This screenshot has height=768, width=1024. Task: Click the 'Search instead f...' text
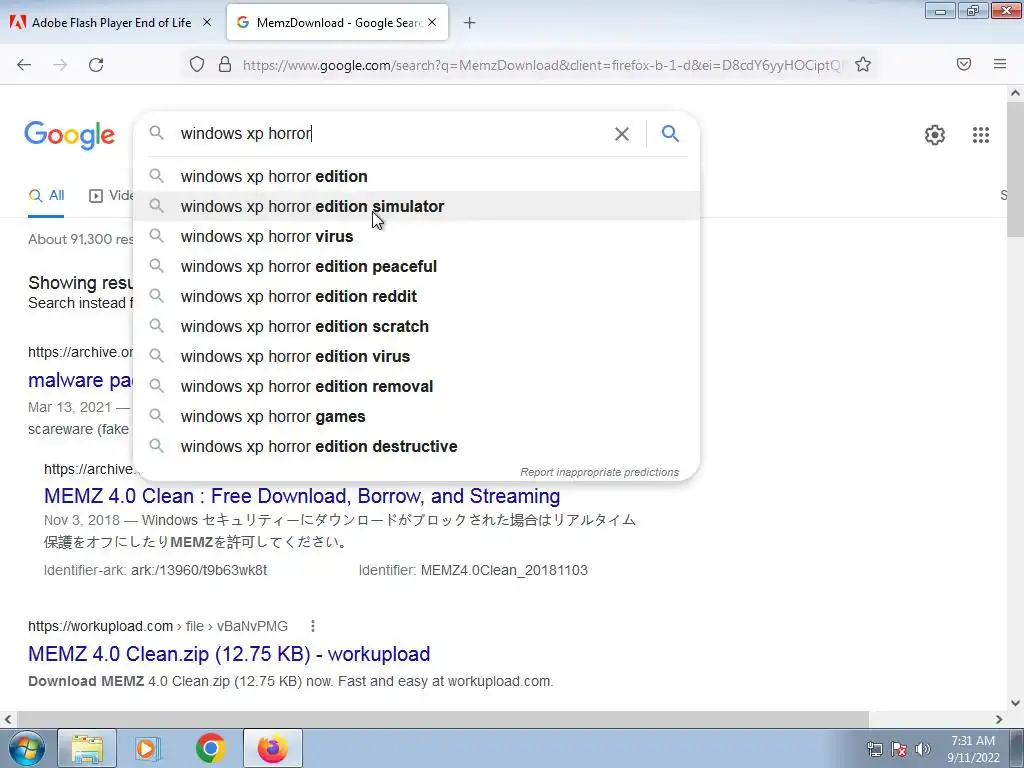tap(80, 303)
